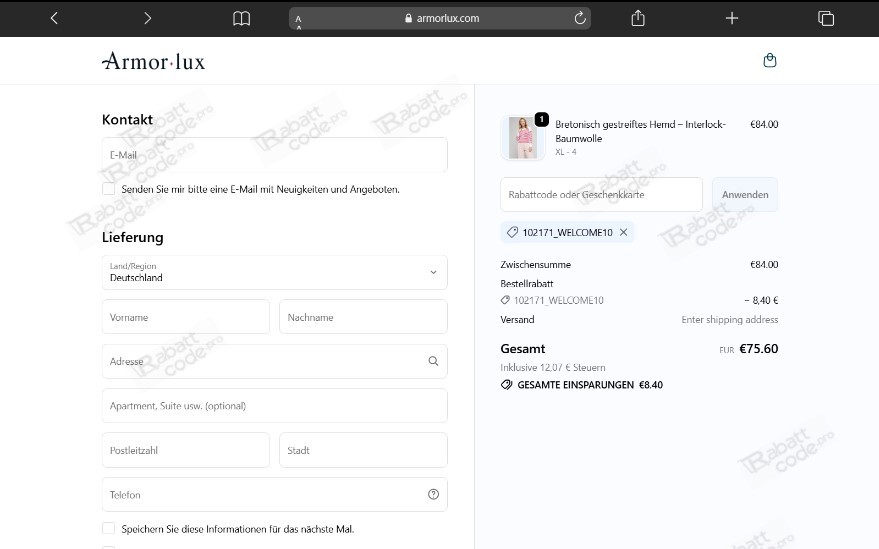
Task: Click the Adresse field
Action: coord(275,361)
